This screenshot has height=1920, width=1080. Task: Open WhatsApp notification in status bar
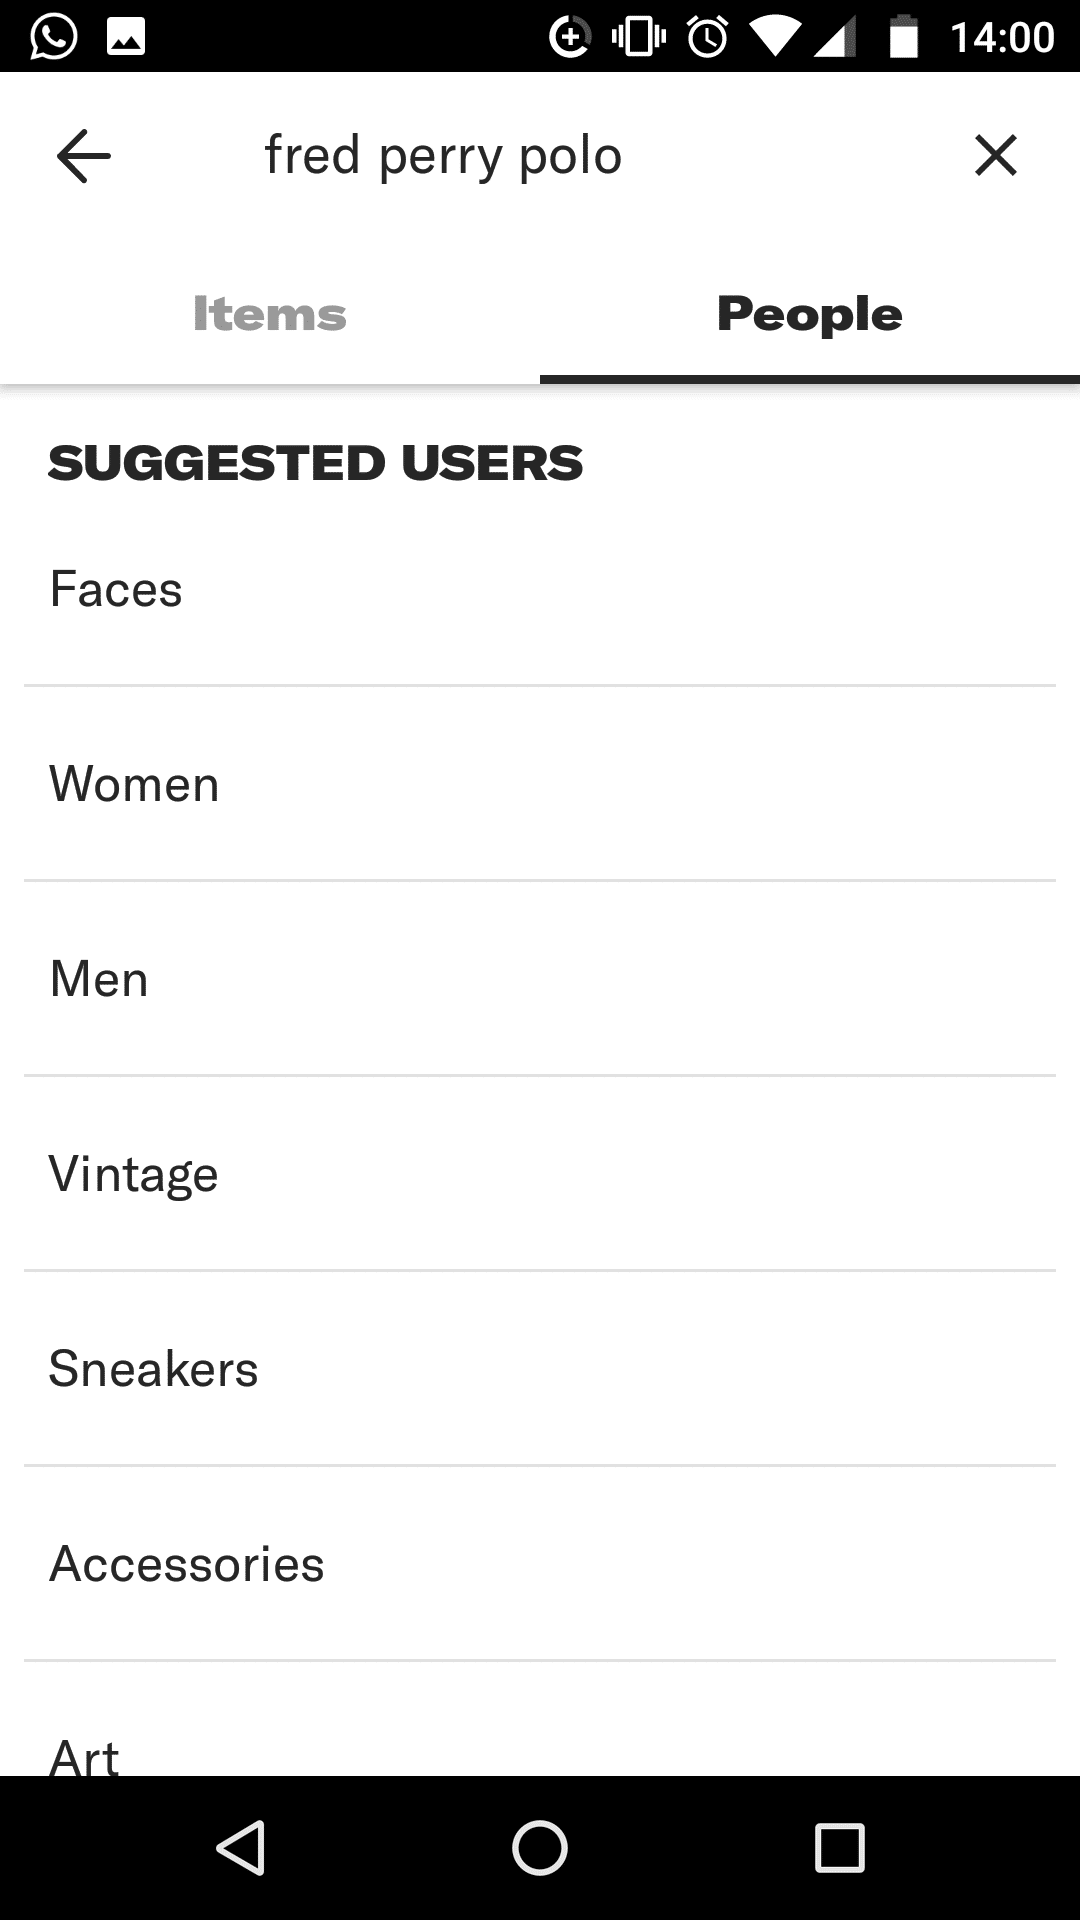click(54, 37)
